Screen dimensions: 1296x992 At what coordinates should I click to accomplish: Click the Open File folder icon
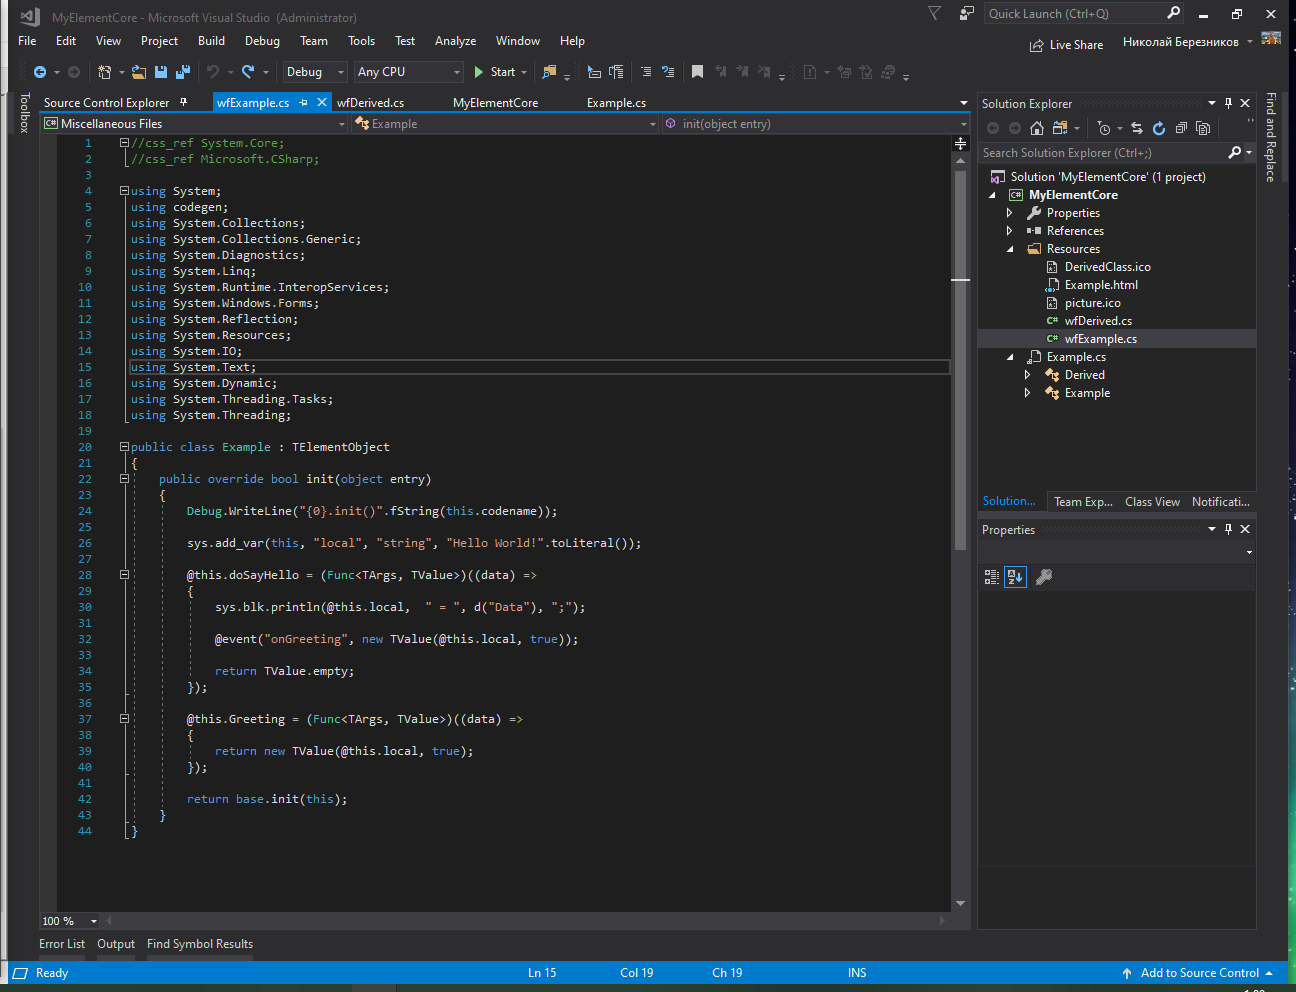(139, 72)
